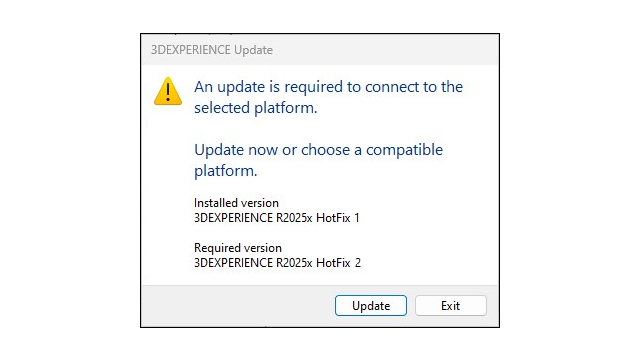This screenshot has height=360, width=640.
Task: Click empty gray footer area left of Update
Action: click(x=237, y=306)
